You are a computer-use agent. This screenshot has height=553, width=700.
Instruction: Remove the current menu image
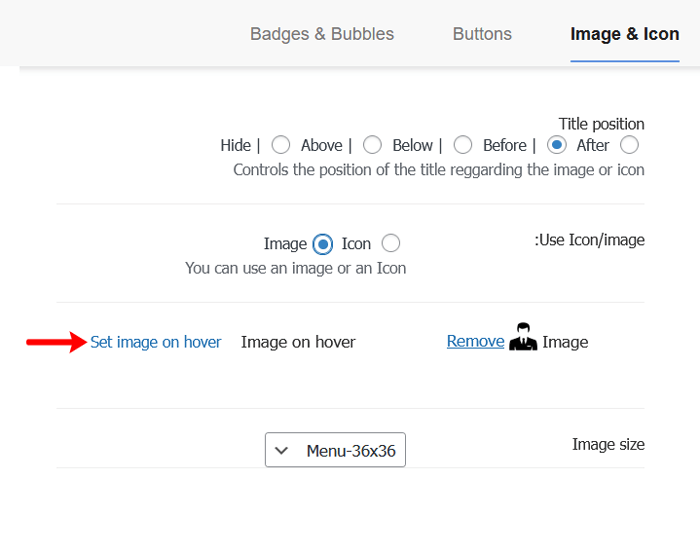pyautogui.click(x=475, y=341)
